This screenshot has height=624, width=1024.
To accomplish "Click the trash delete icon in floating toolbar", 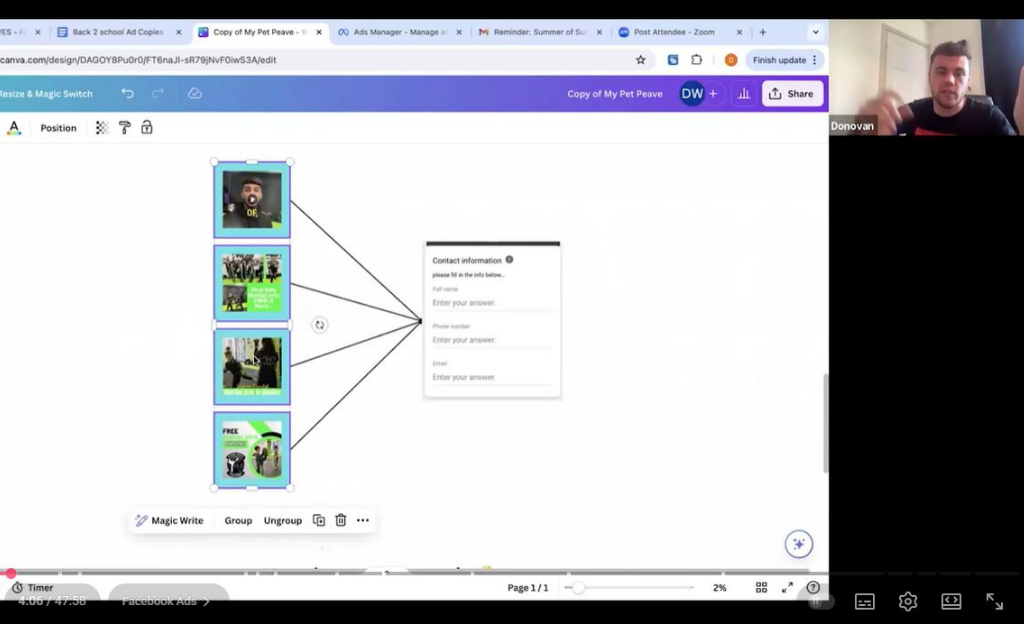I will pos(341,520).
